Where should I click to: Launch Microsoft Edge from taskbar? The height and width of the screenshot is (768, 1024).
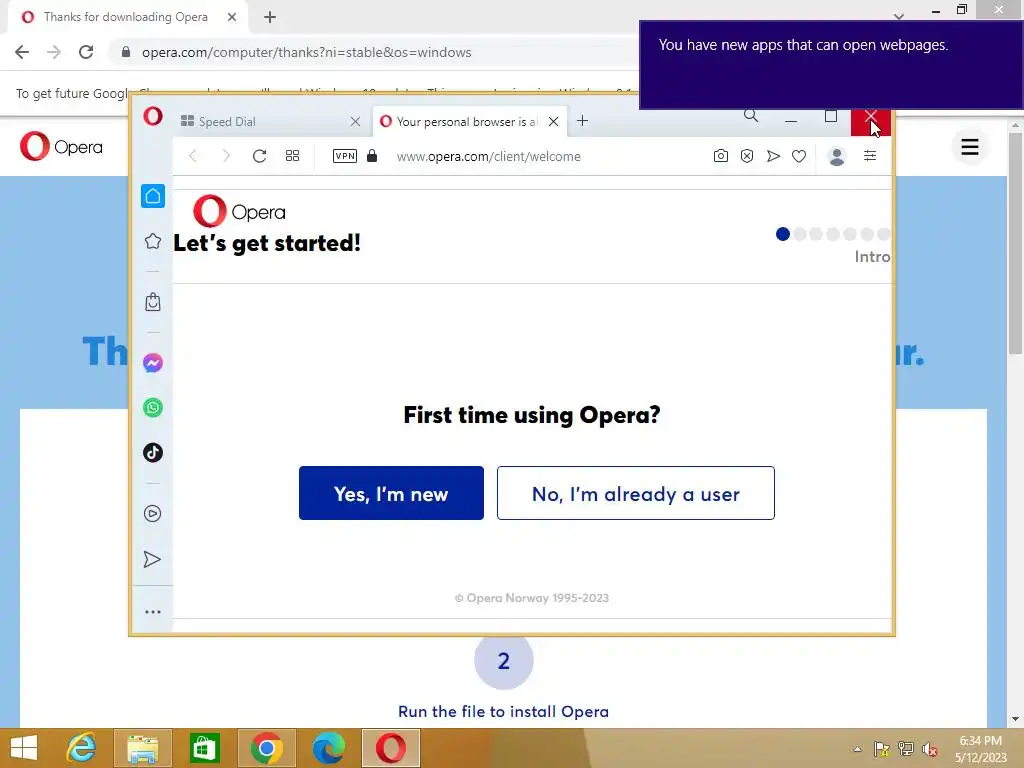point(328,748)
